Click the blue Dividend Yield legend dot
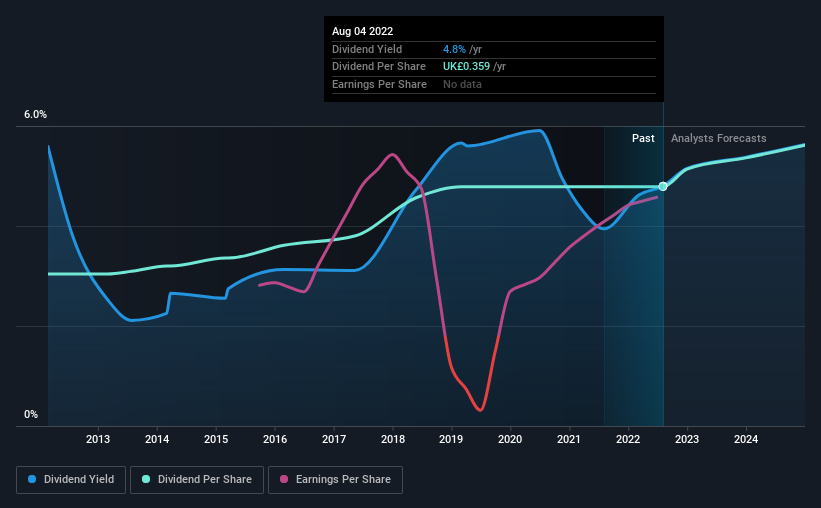The width and height of the screenshot is (821, 508). 32,479
